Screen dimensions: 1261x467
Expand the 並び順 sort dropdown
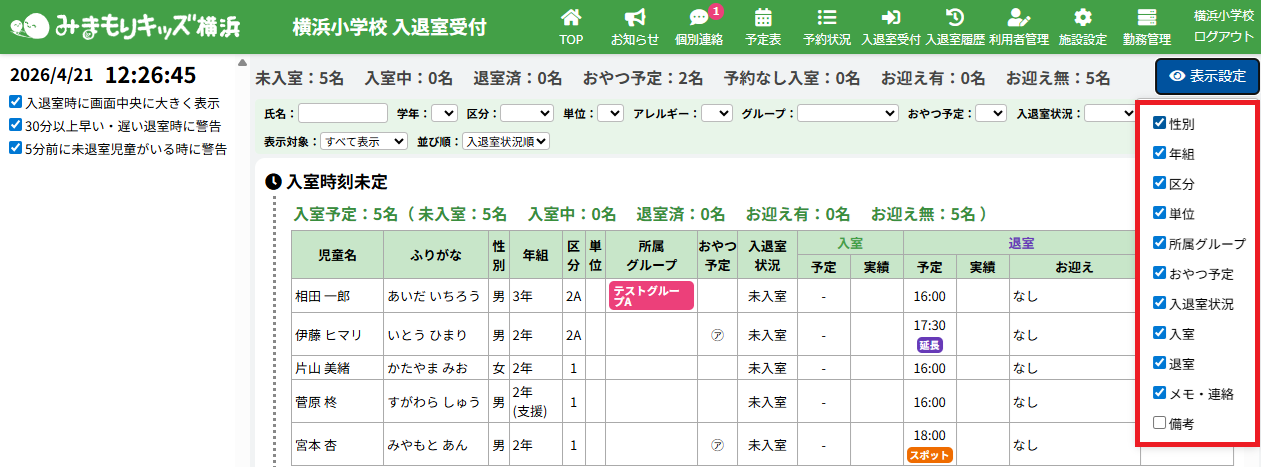pos(506,142)
